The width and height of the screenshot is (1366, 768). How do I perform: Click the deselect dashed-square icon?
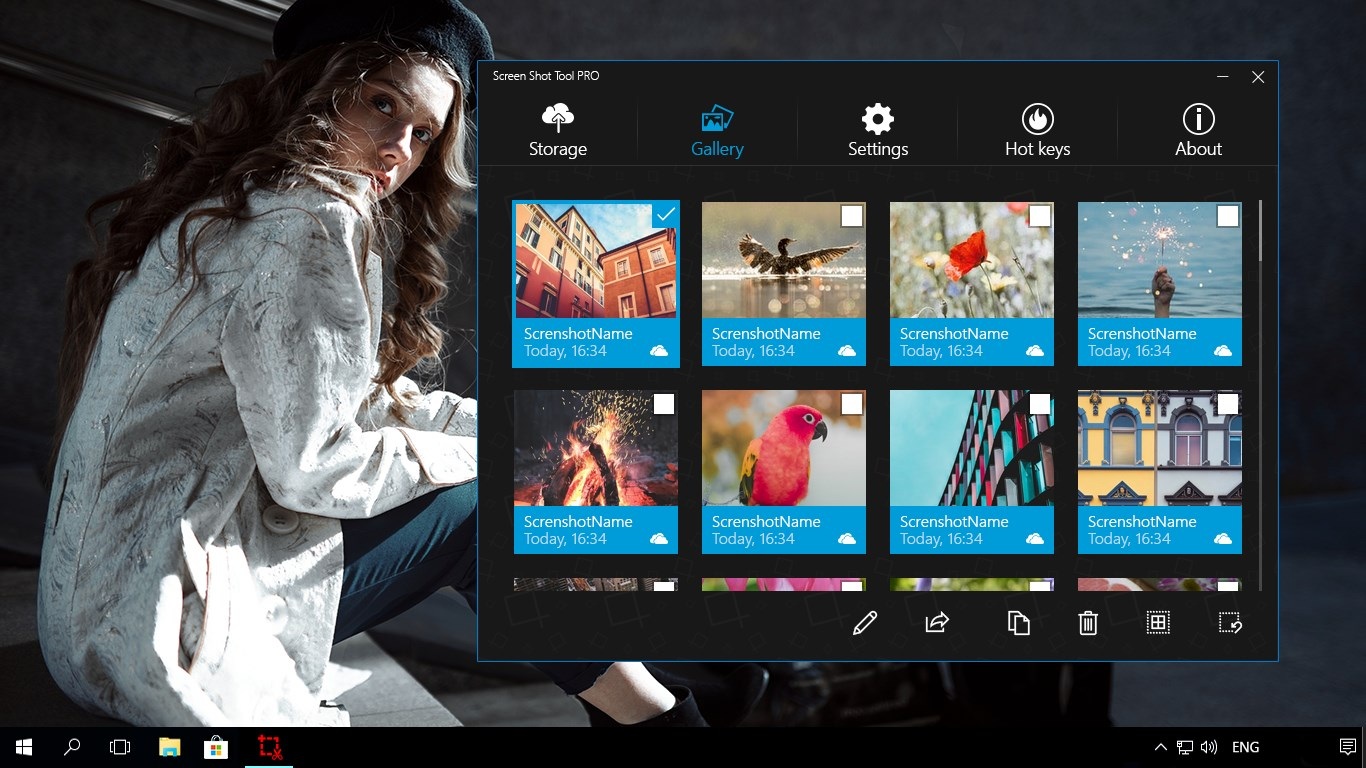[x=1230, y=623]
